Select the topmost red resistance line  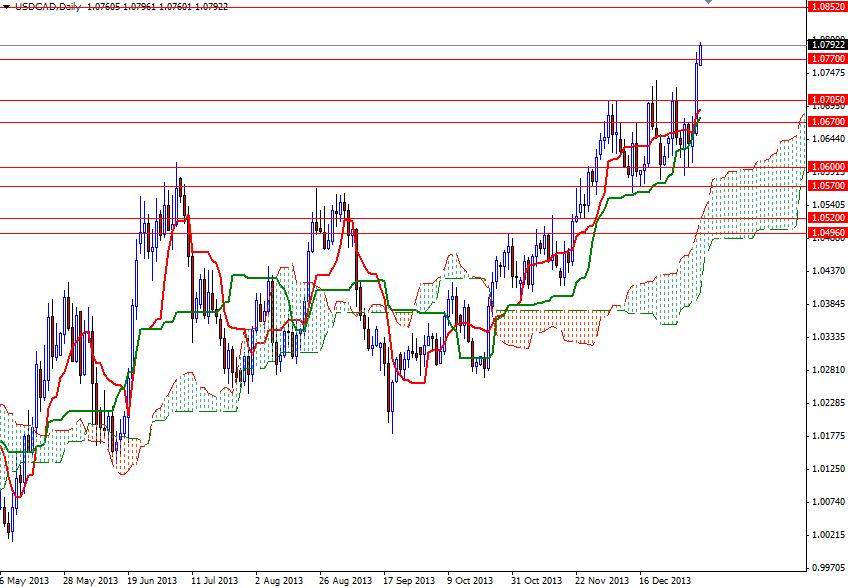[x=400, y=6]
